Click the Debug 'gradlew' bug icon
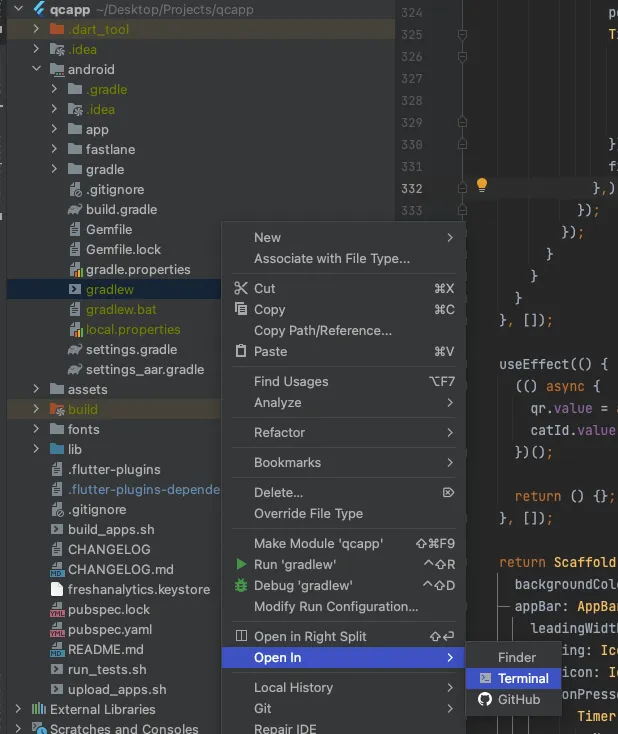Image resolution: width=618 pixels, height=734 pixels. (x=240, y=585)
